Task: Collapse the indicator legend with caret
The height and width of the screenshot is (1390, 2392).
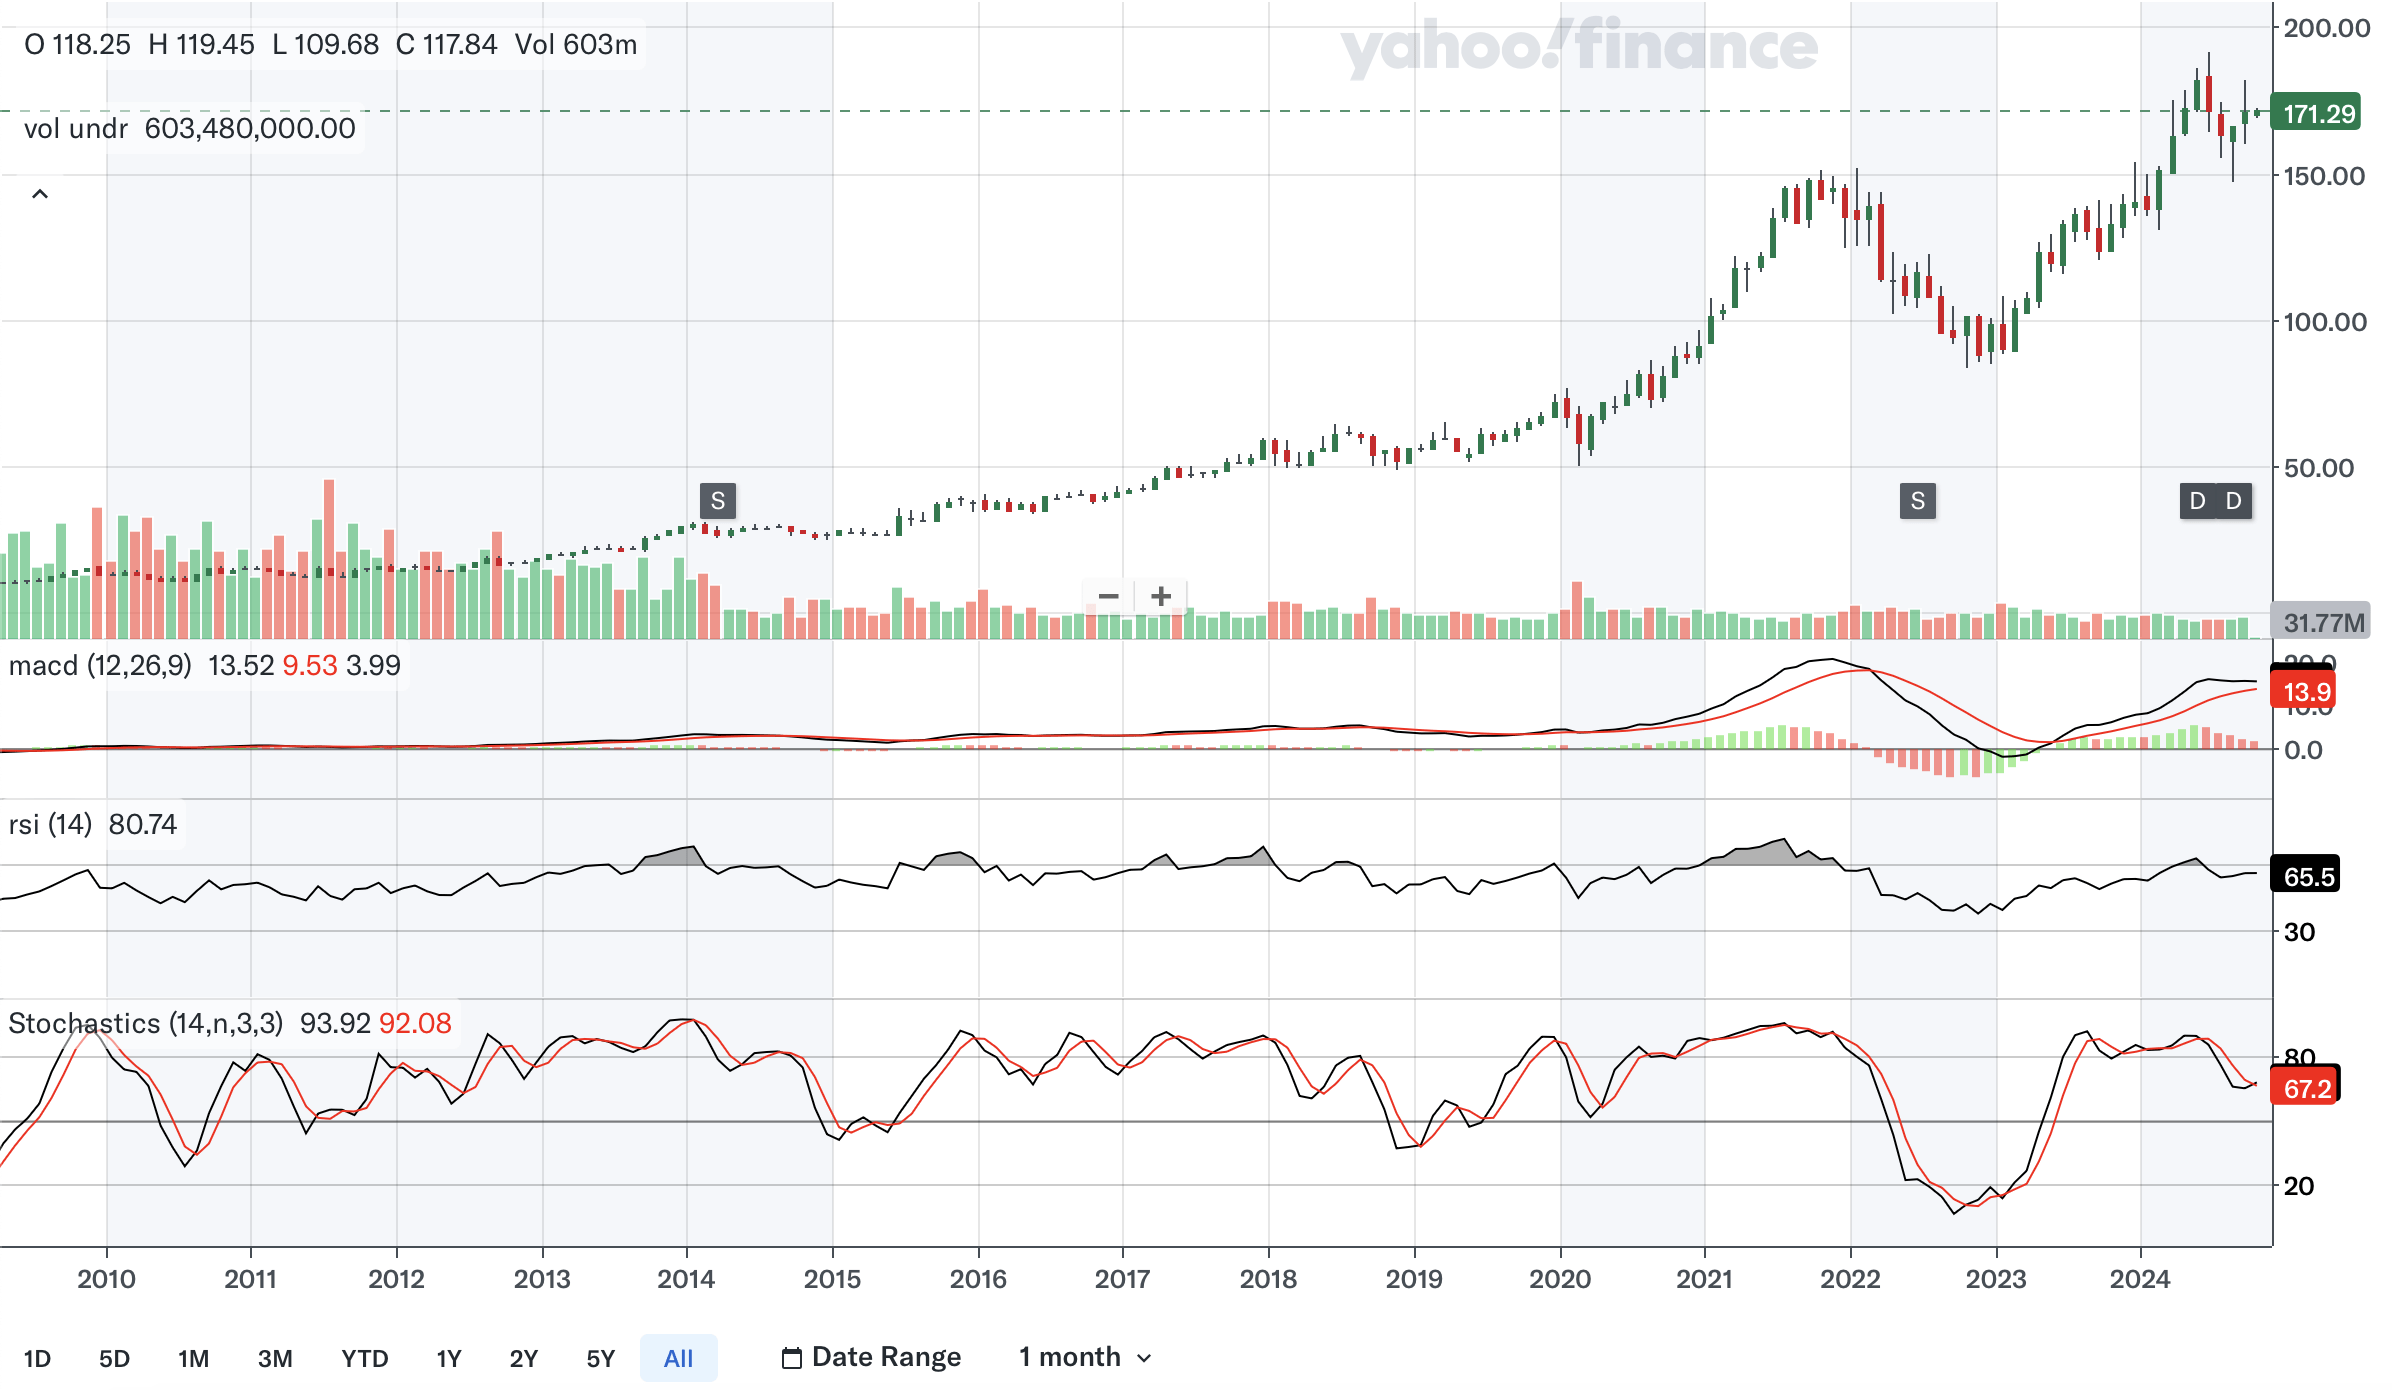Action: 40,194
